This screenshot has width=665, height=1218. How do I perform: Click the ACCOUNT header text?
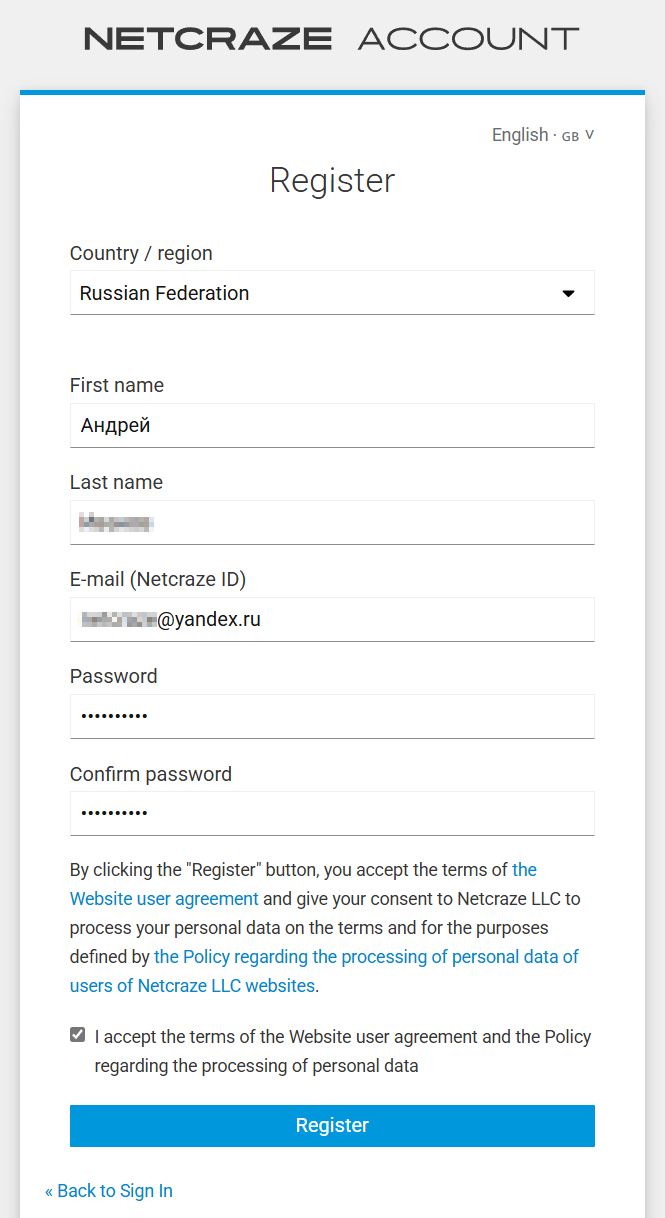[x=468, y=39]
